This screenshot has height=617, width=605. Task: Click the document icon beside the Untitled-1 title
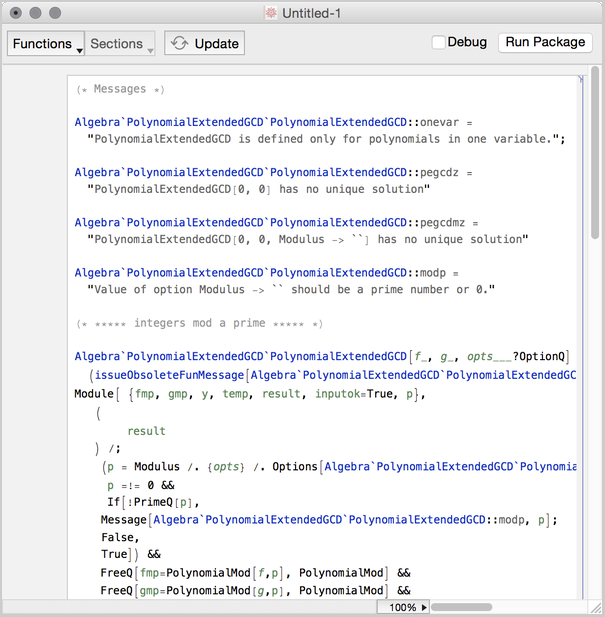[270, 13]
